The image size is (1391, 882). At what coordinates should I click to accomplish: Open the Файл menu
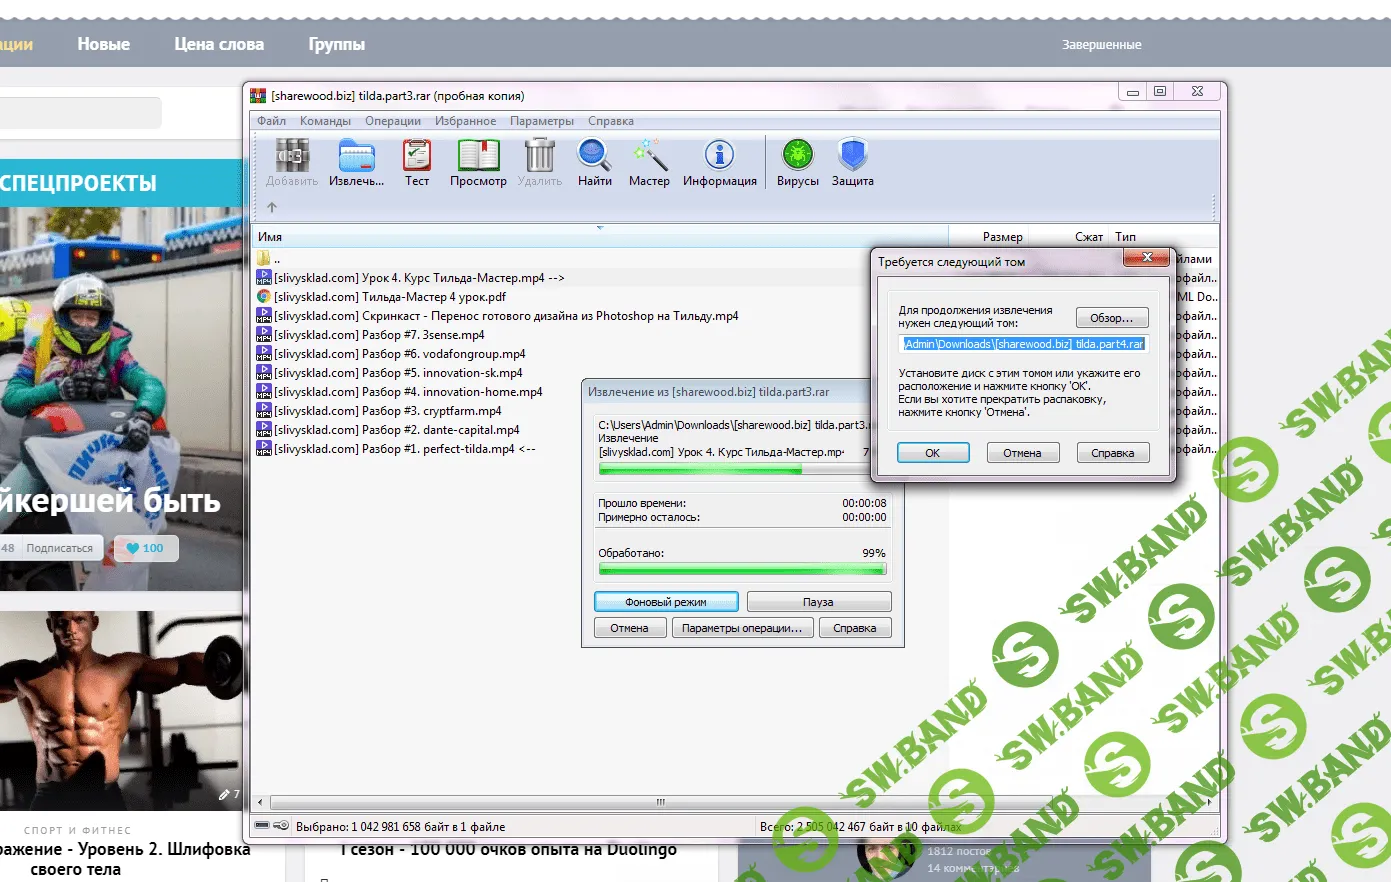pyautogui.click(x=271, y=121)
